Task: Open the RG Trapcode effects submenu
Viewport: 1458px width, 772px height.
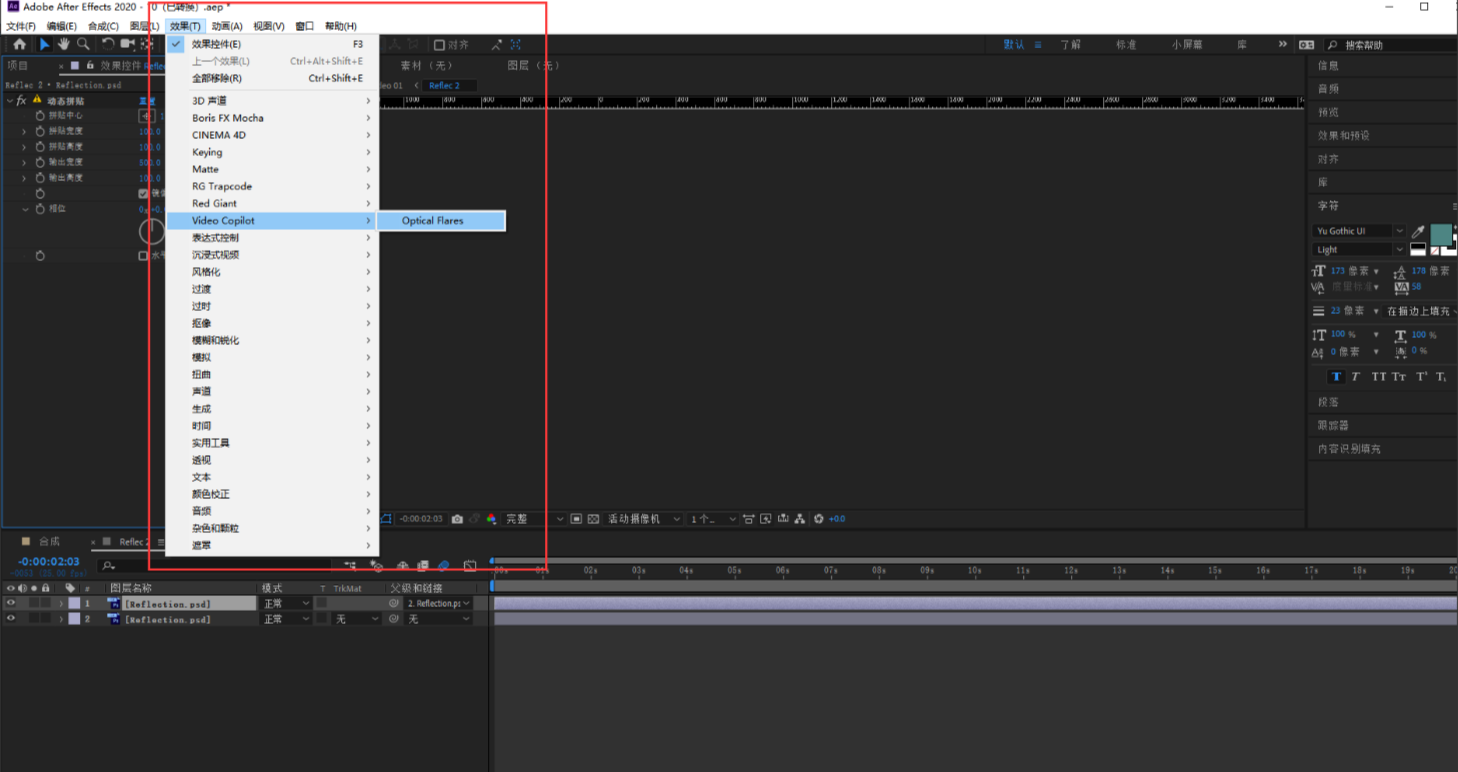Action: pos(271,186)
